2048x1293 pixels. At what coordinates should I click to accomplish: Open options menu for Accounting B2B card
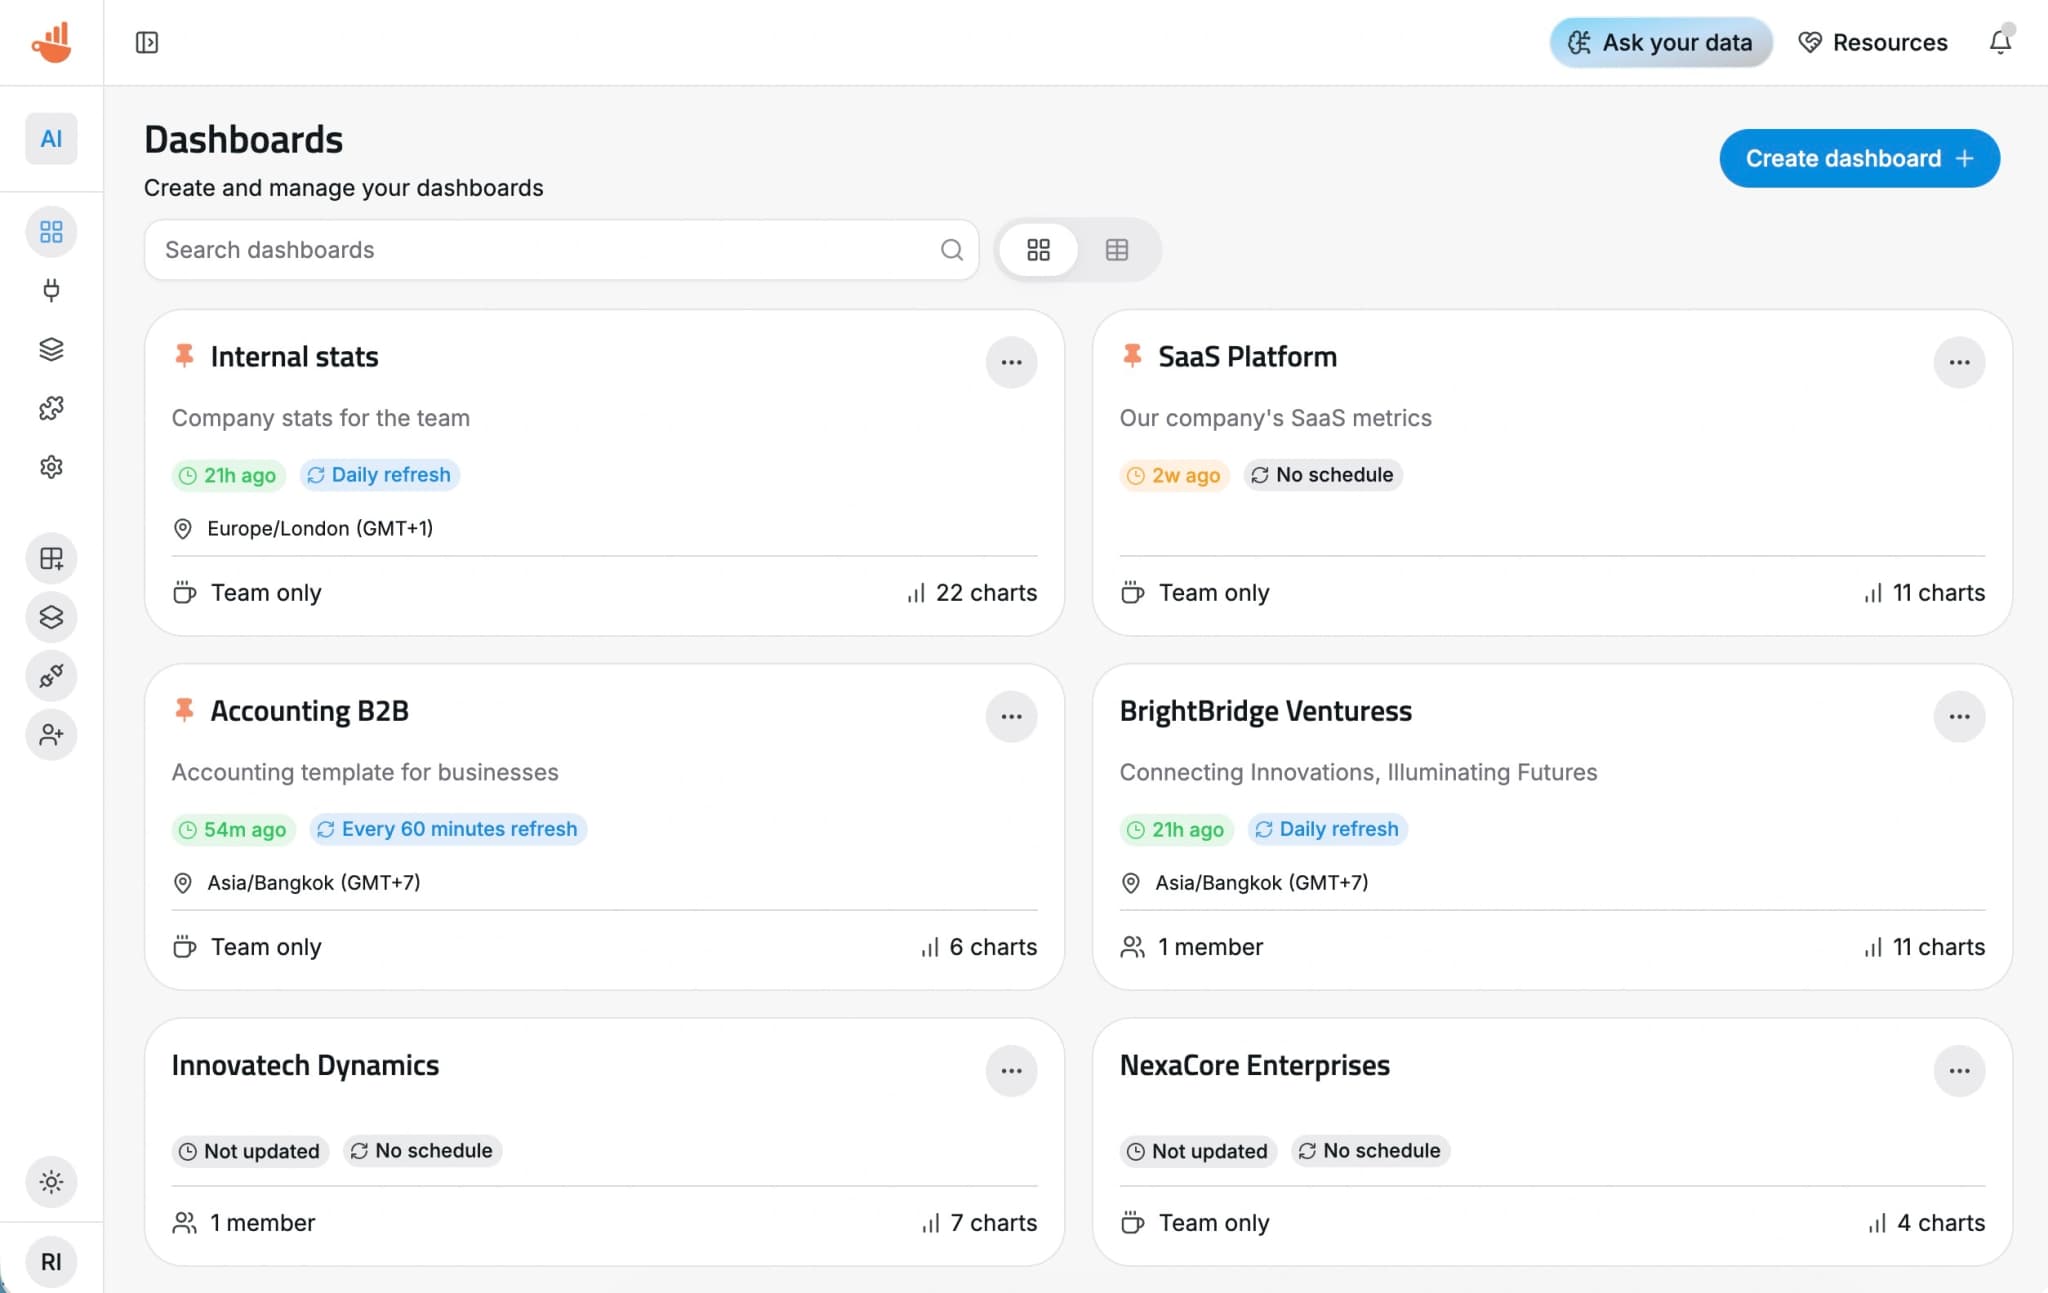(x=1011, y=716)
